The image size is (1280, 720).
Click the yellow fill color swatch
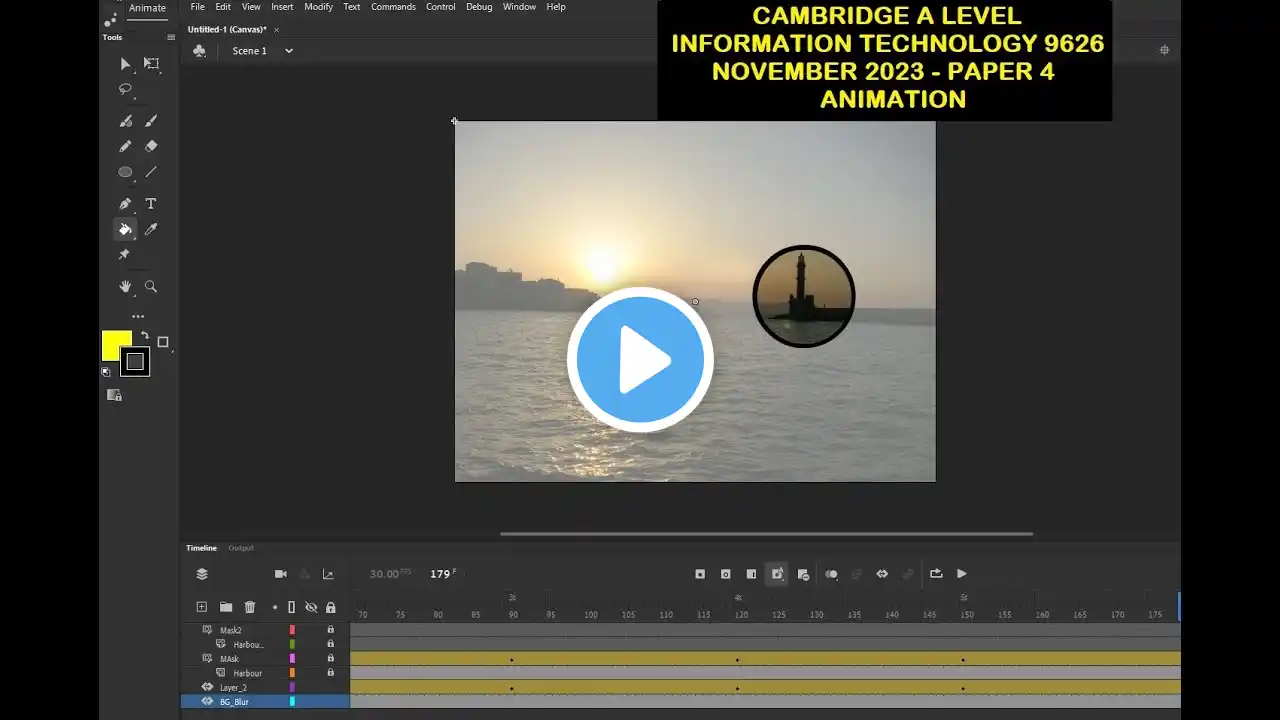(x=116, y=345)
